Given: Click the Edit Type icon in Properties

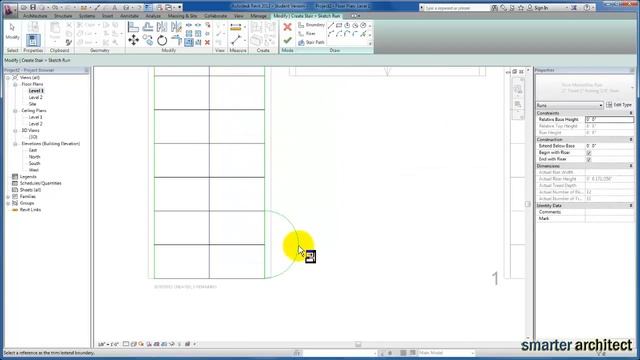Looking at the screenshot, I should (609, 105).
